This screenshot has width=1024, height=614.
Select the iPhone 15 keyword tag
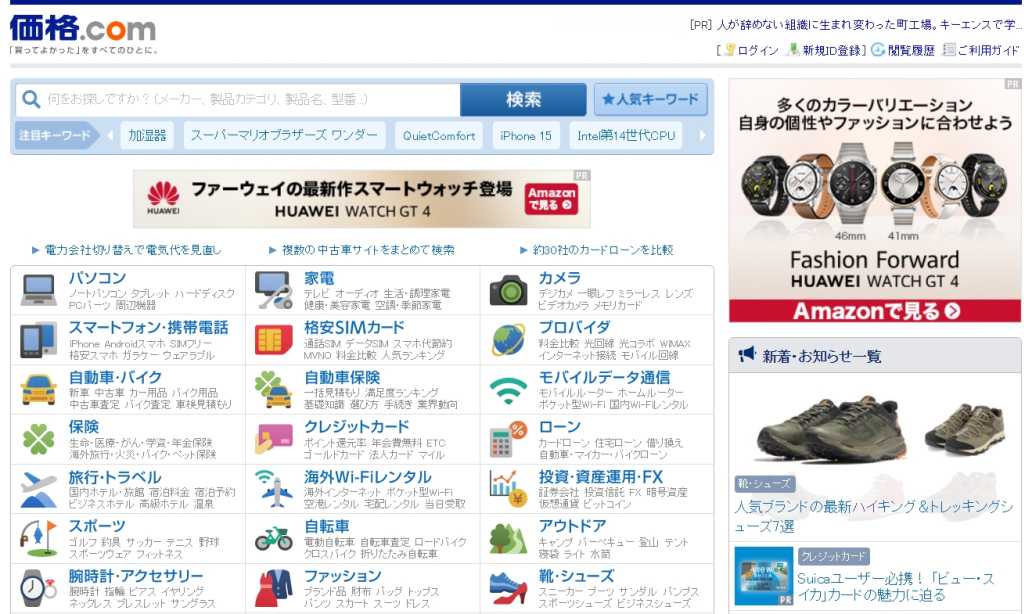pos(526,136)
